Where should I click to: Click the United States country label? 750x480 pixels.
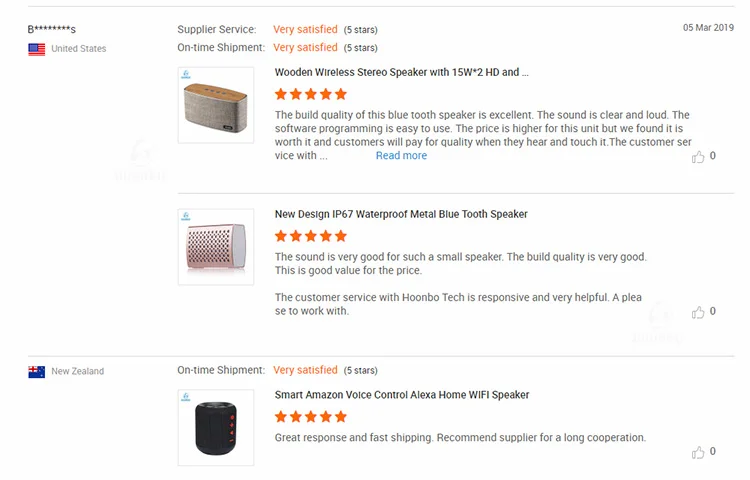click(79, 49)
